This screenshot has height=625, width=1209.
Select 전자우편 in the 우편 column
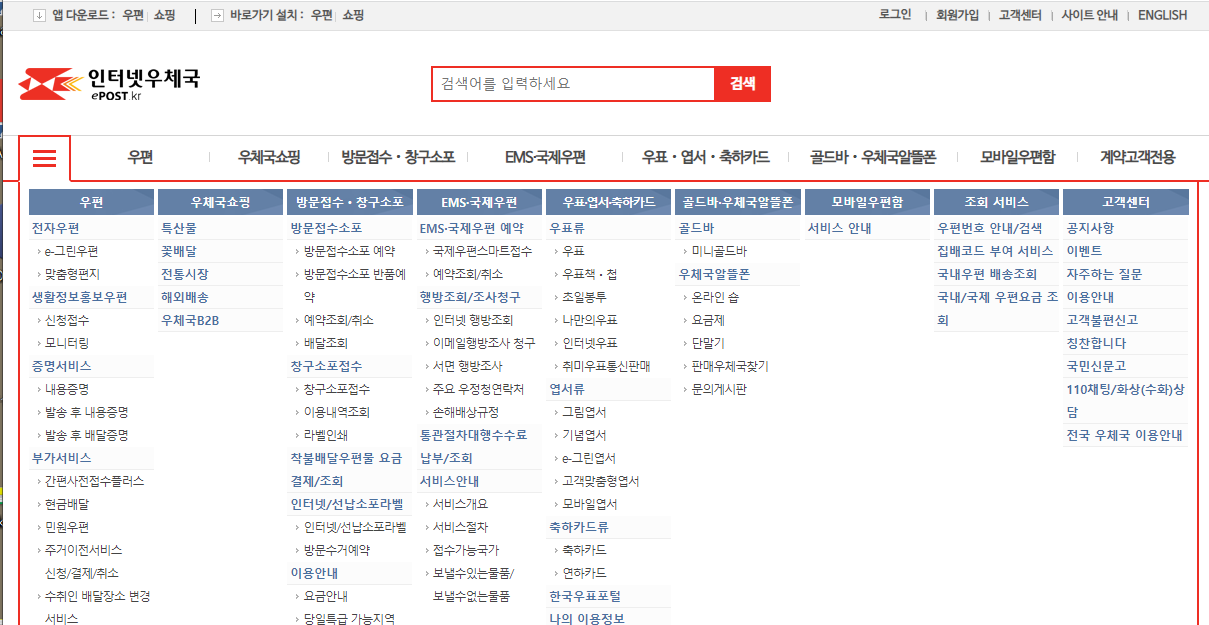(x=55, y=228)
